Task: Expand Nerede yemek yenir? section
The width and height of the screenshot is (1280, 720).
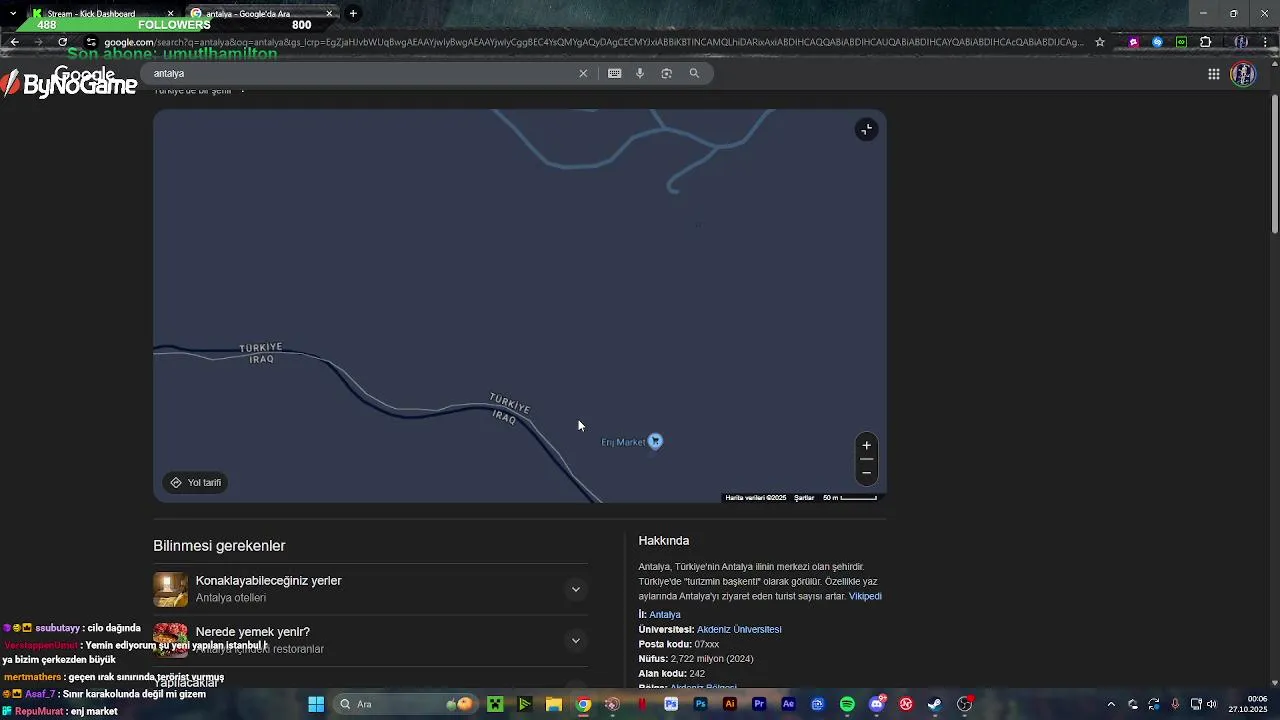Action: 575,640
